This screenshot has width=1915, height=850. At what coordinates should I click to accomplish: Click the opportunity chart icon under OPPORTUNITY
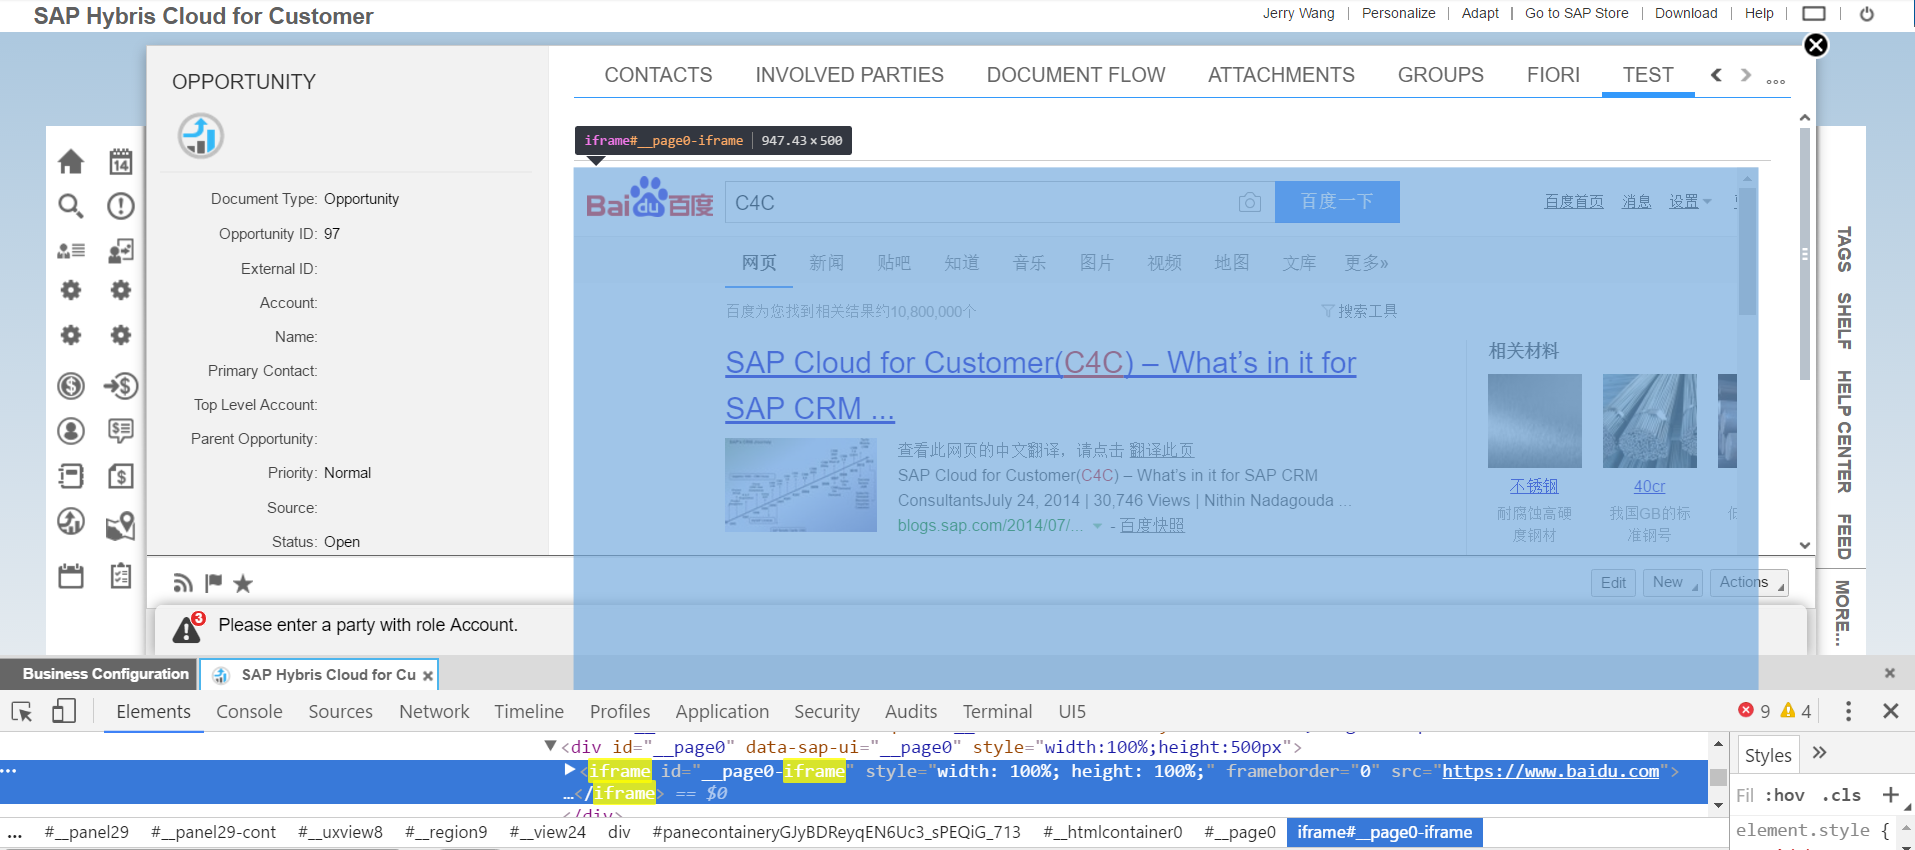[201, 136]
